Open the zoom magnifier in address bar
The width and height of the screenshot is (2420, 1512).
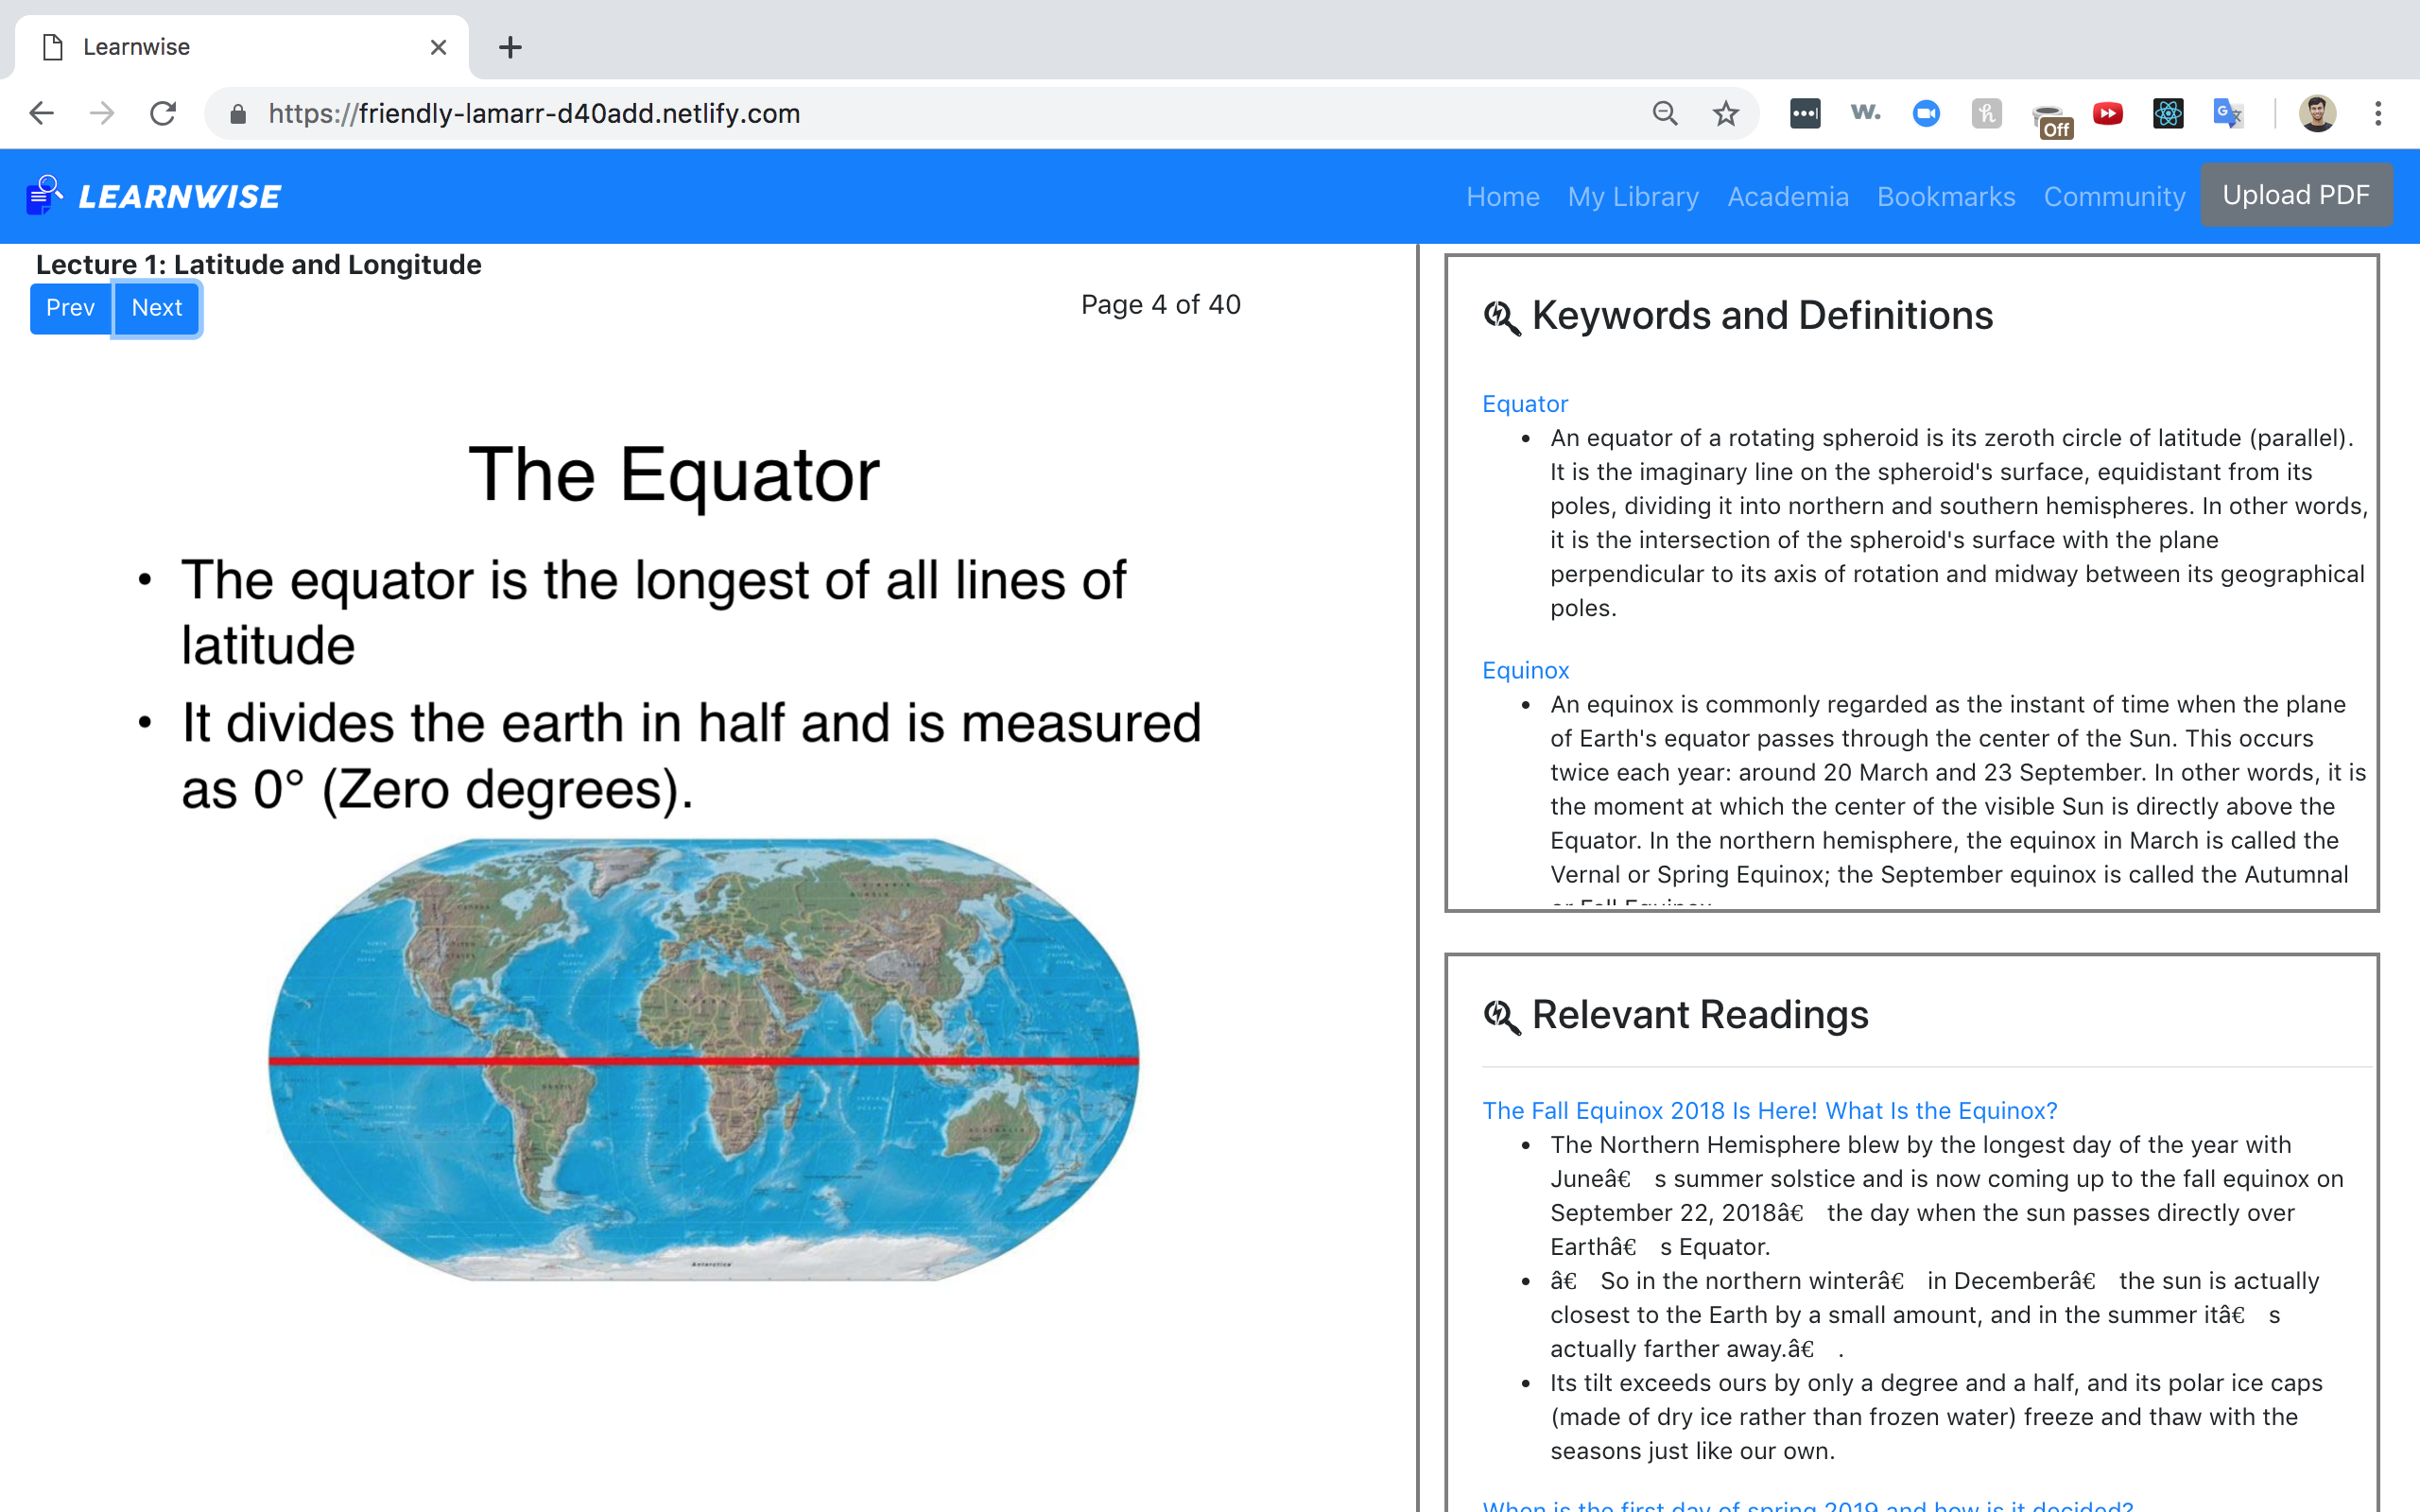[x=1664, y=113]
